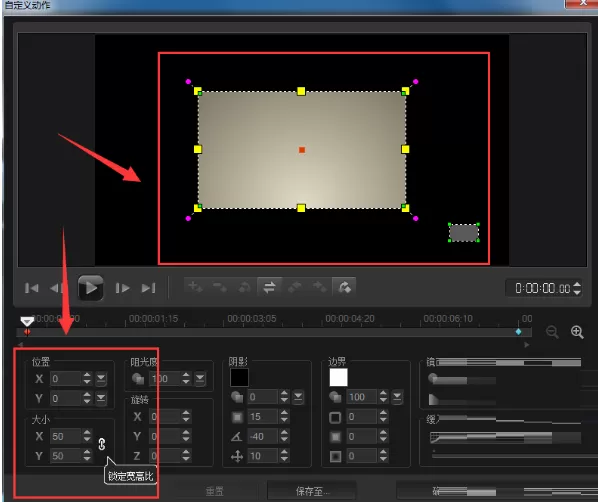Image resolution: width=598 pixels, height=502 pixels.
Task: Click the border size field
Action: point(362,417)
